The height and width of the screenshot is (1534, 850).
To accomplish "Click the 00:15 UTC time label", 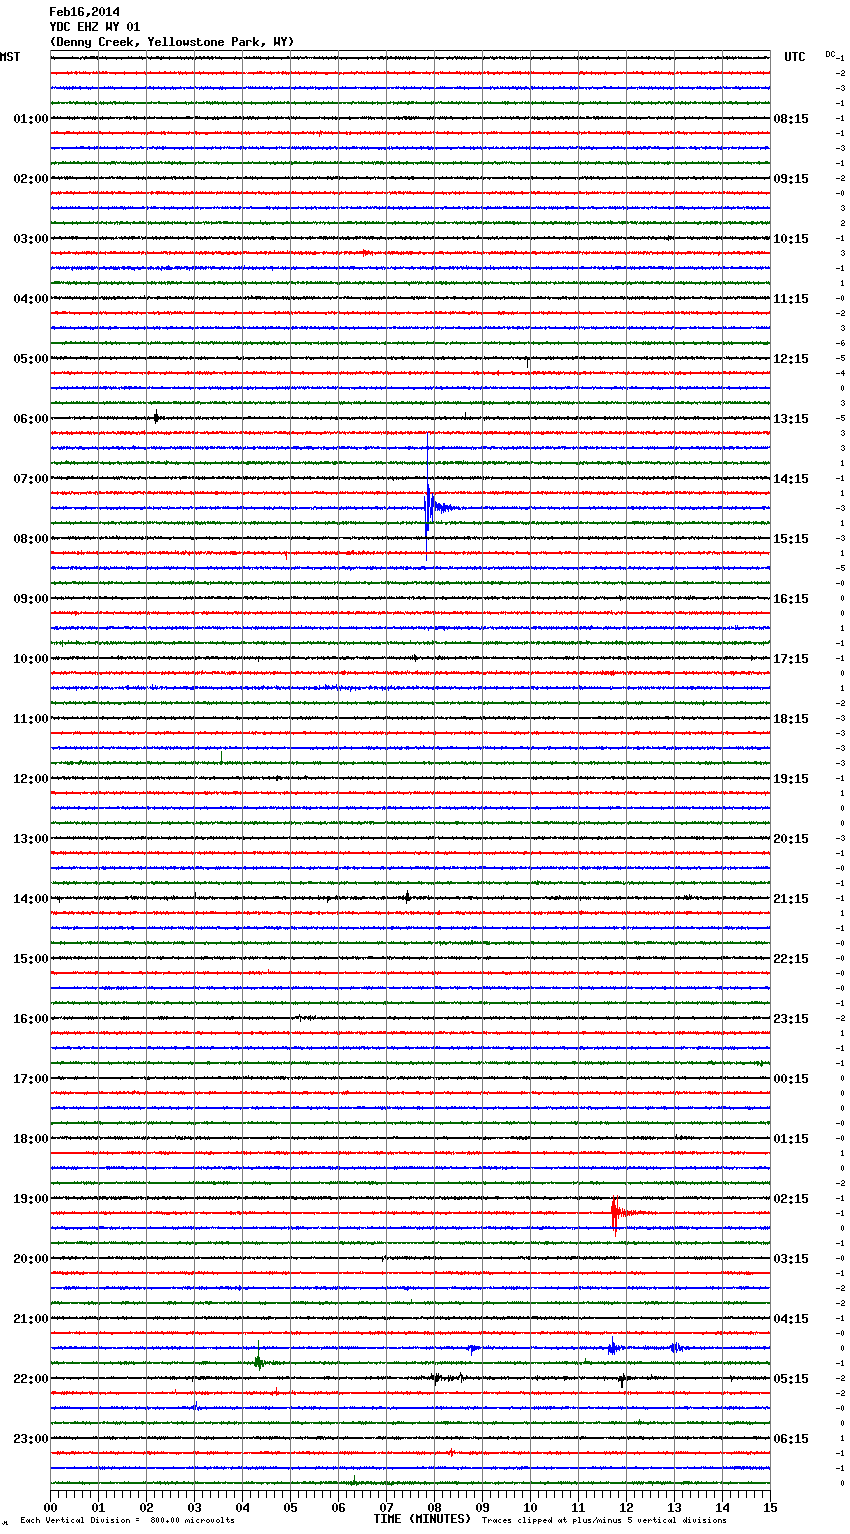I will pos(791,1079).
